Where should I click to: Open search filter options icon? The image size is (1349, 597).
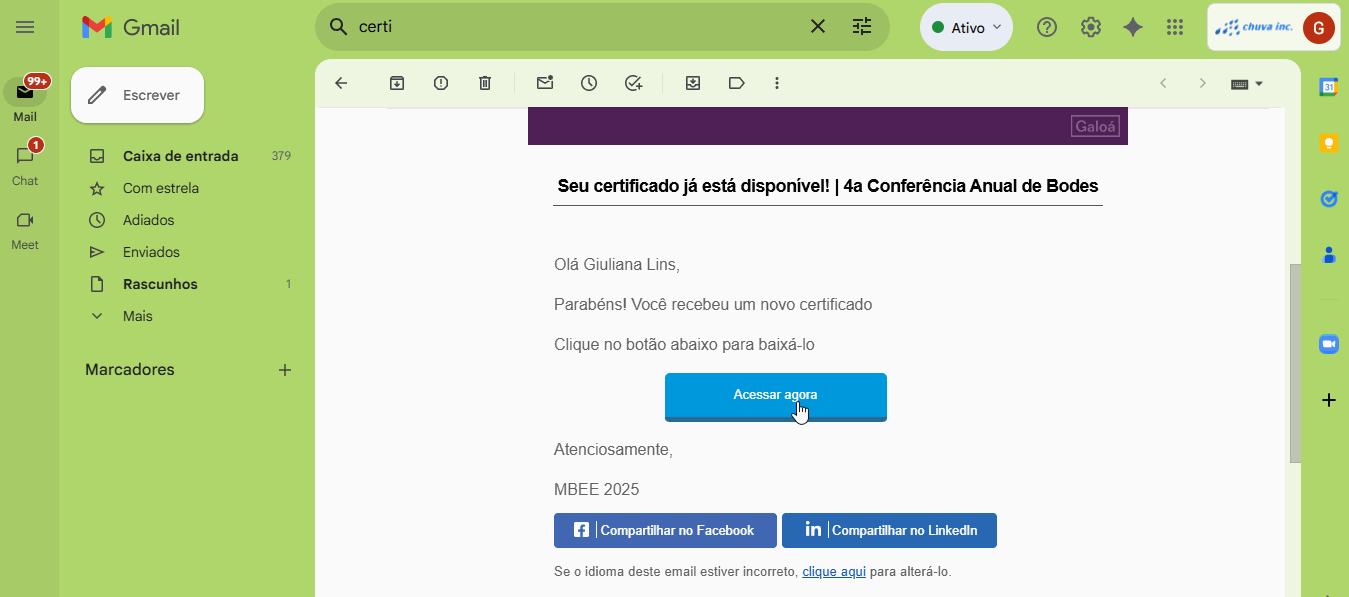pos(862,27)
